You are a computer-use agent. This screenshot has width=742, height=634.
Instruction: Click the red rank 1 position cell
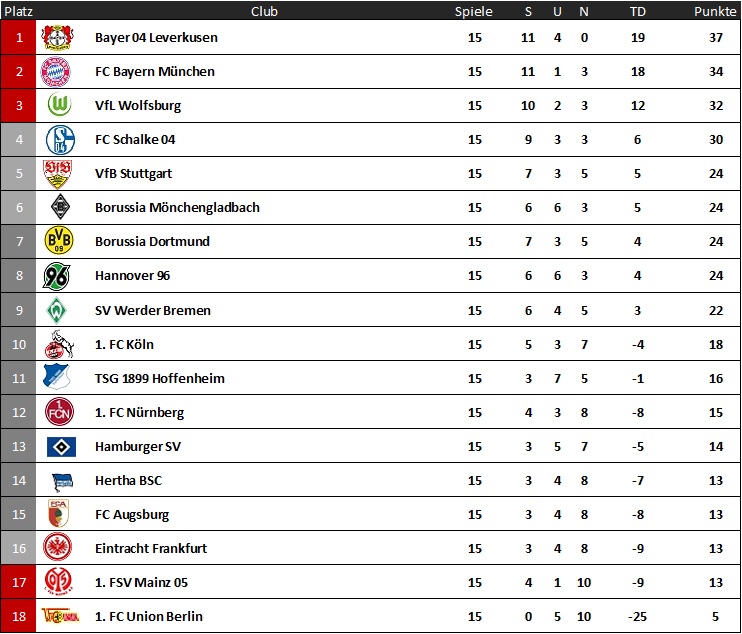[18, 37]
